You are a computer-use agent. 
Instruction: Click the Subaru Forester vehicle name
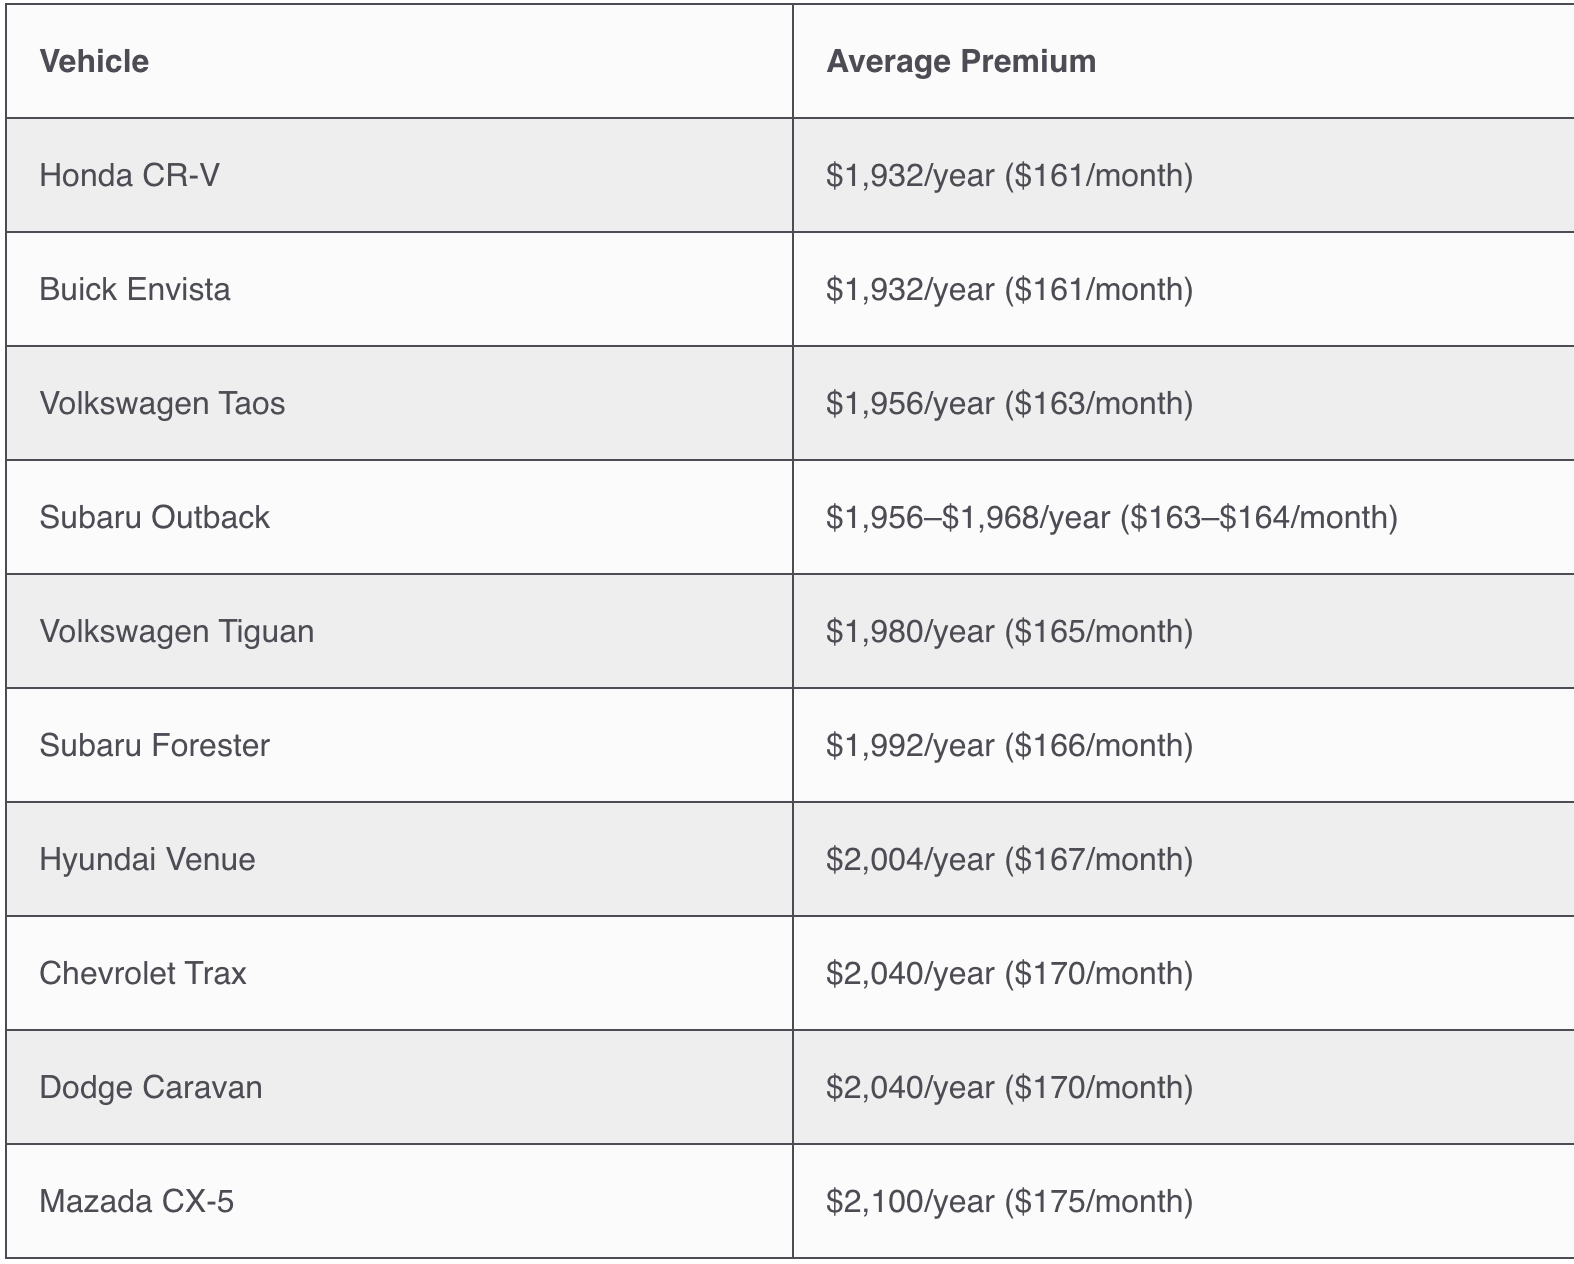[x=154, y=746]
